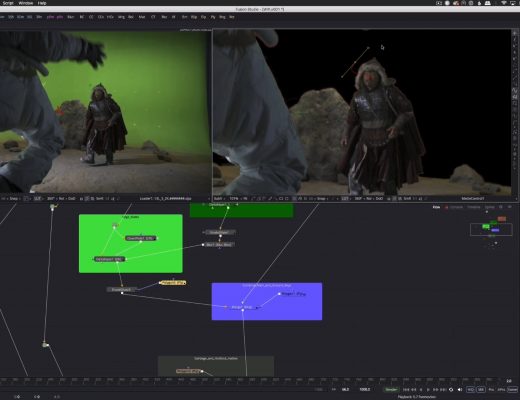Select the node below the dark green group
This screenshot has width=520, height=400.
(219, 232)
